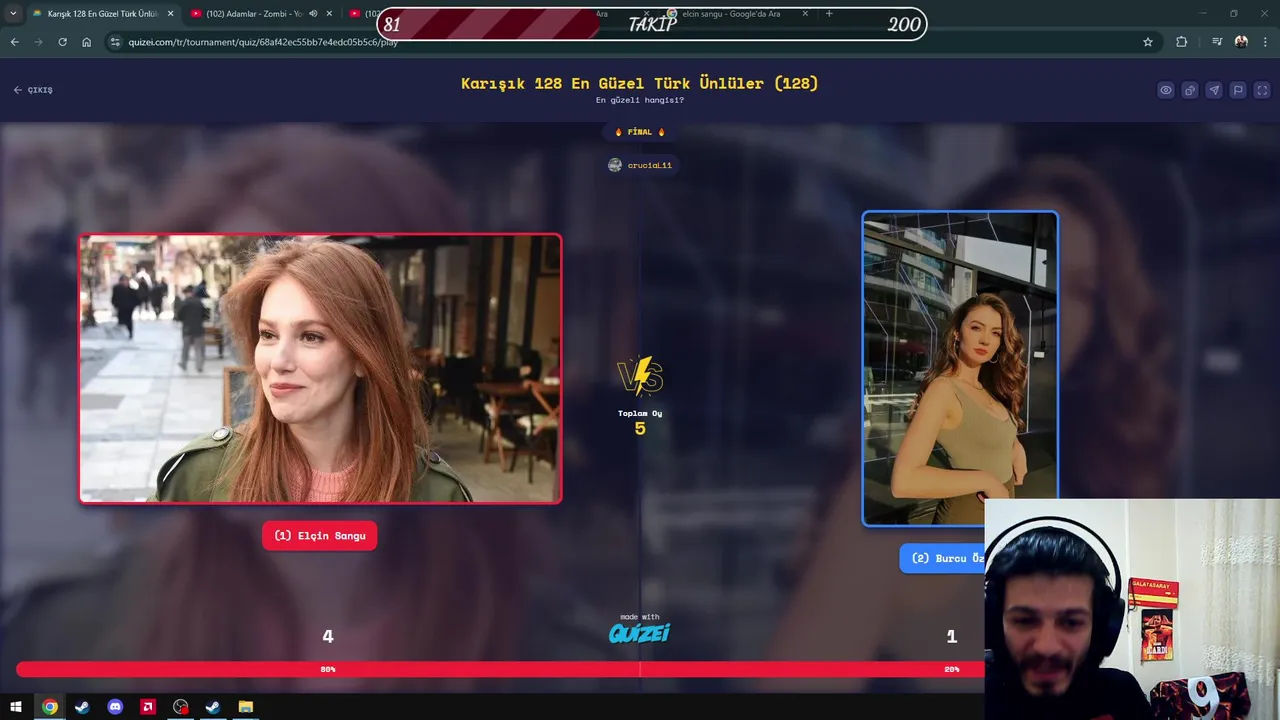Open Discord from the taskbar
Image resolution: width=1280 pixels, height=720 pixels.
(115, 707)
